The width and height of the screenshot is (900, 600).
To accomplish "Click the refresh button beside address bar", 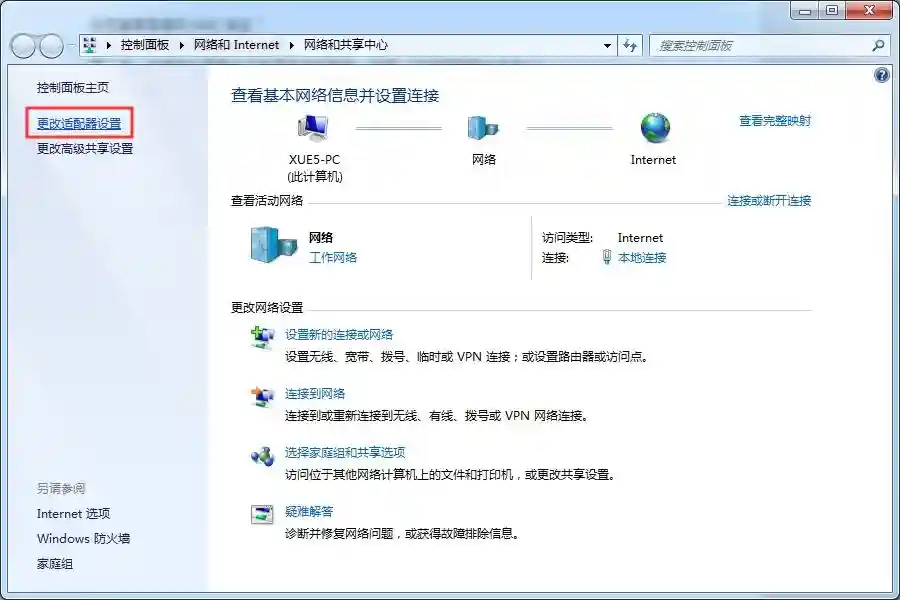I will (x=630, y=45).
